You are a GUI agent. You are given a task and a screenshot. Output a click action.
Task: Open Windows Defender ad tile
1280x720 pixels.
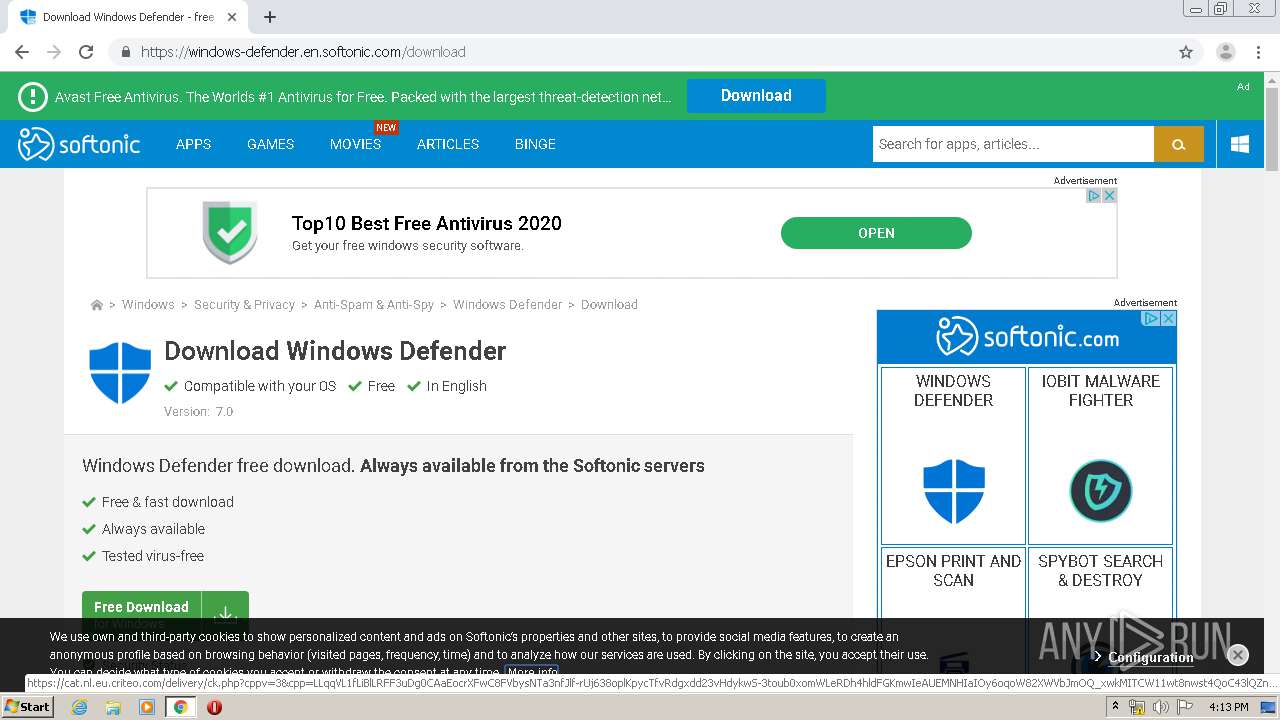[953, 455]
